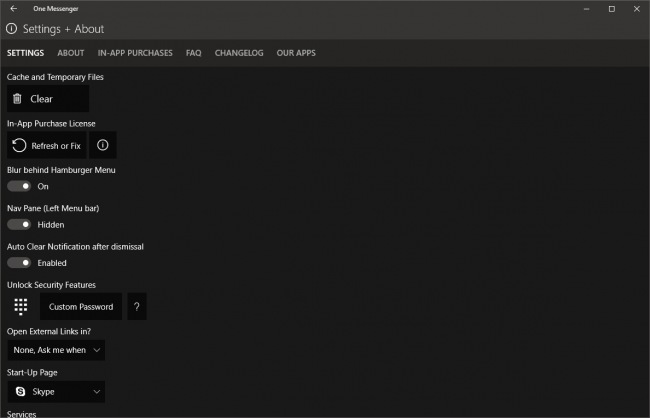Screen dimensions: 650x418
Task: Go back using the arrow icon
Action: pyautogui.click(x=14, y=8)
